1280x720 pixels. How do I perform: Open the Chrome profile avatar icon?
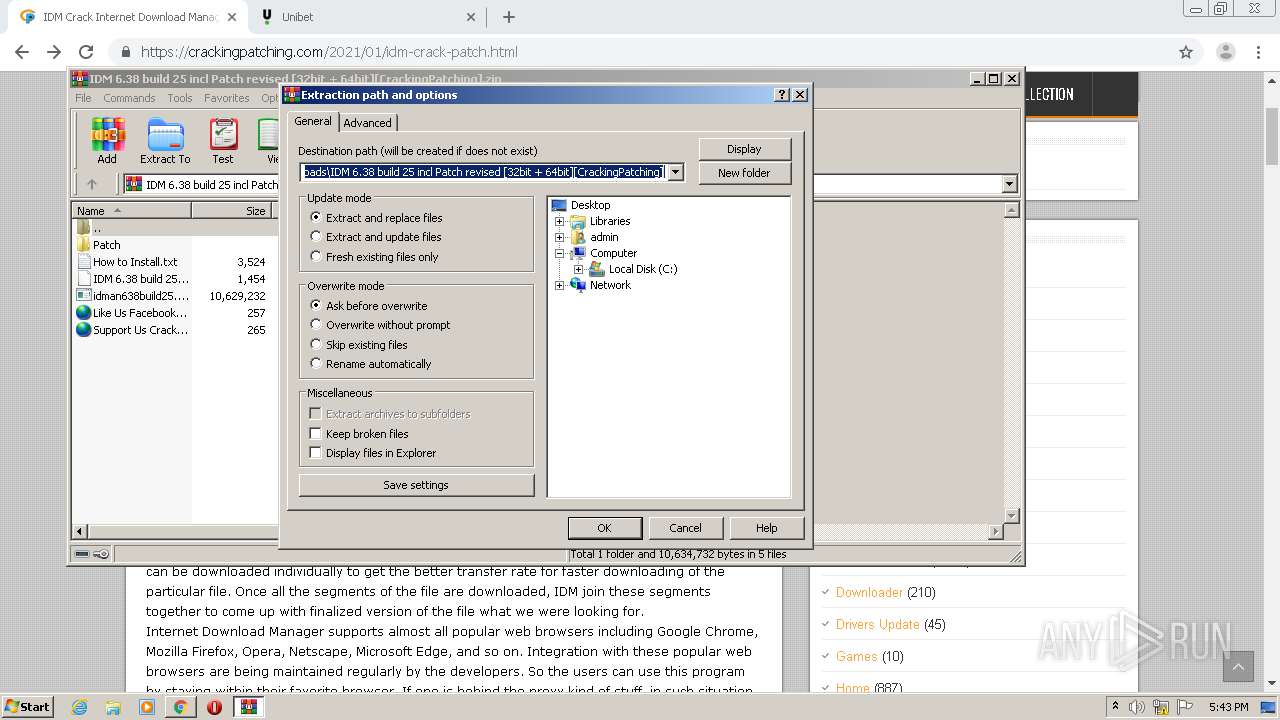tap(1226, 52)
